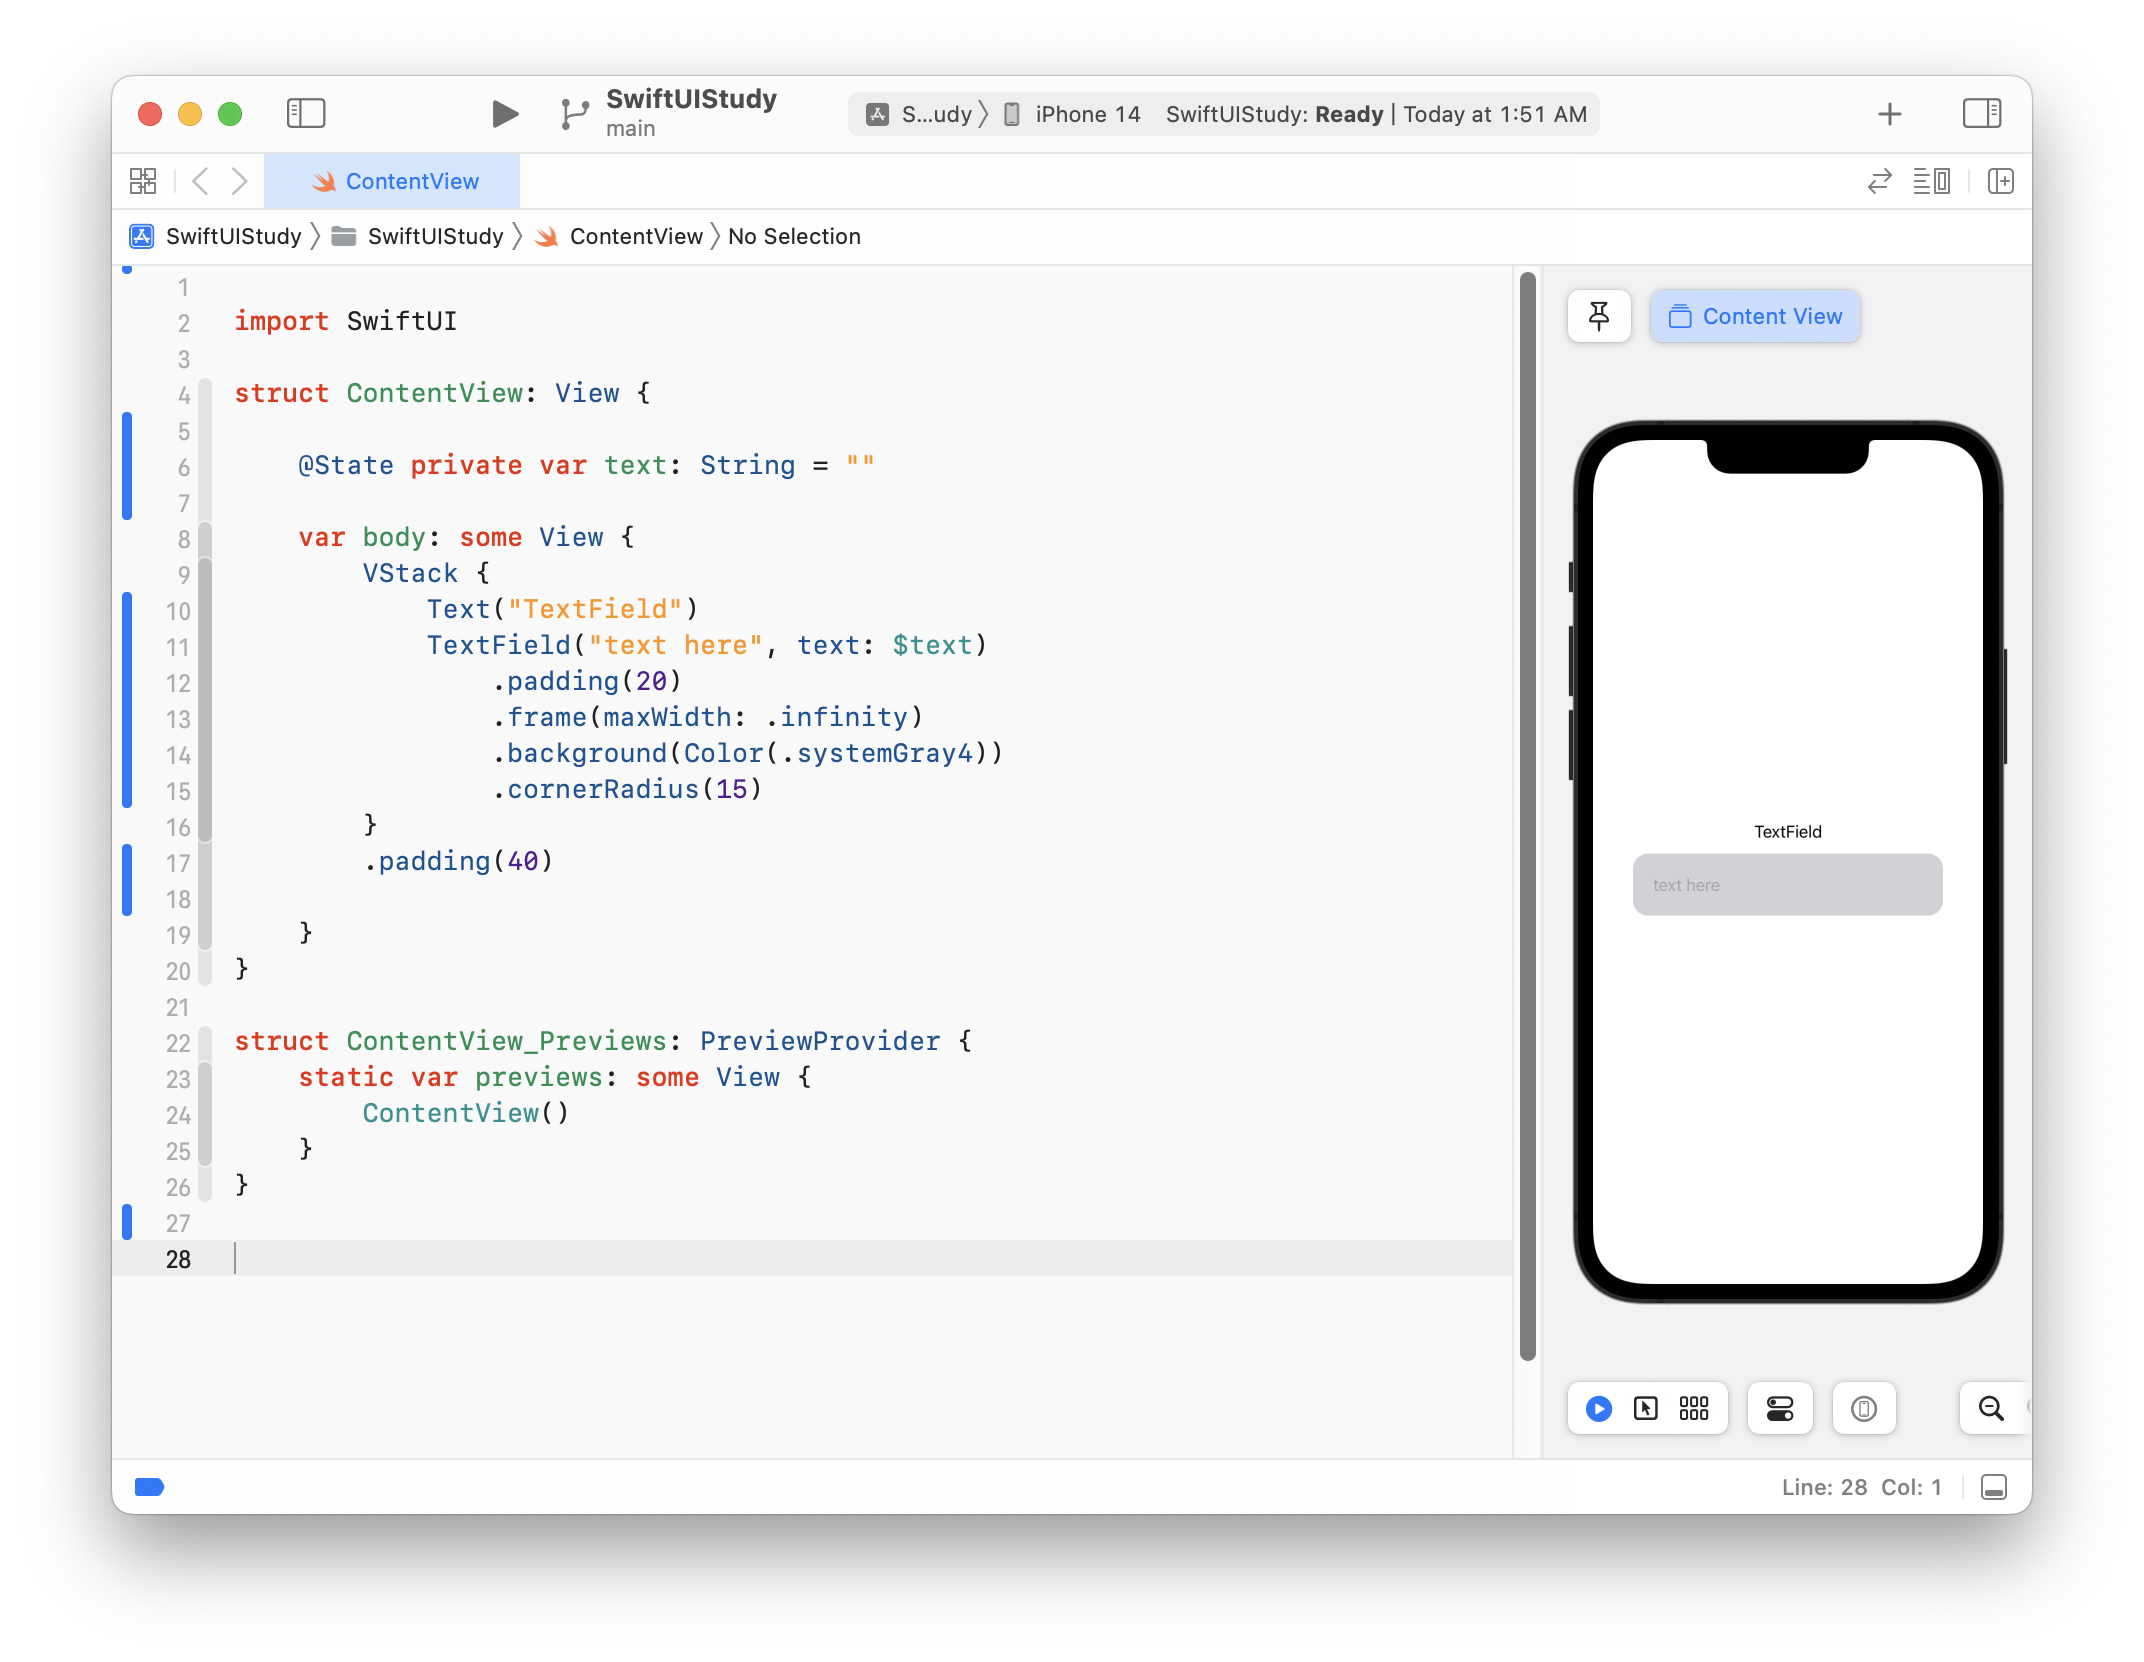
Task: Start live preview mode
Action: coord(1598,1409)
